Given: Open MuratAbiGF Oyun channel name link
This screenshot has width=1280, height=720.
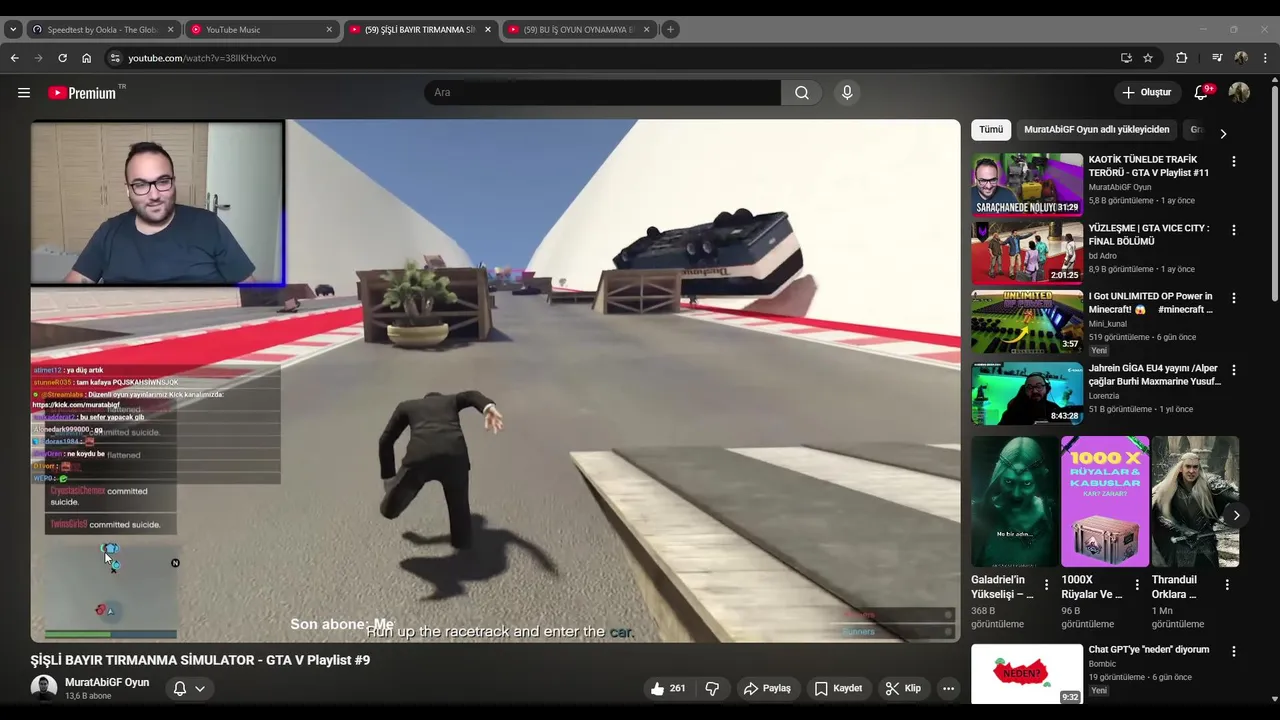Looking at the screenshot, I should (107, 682).
